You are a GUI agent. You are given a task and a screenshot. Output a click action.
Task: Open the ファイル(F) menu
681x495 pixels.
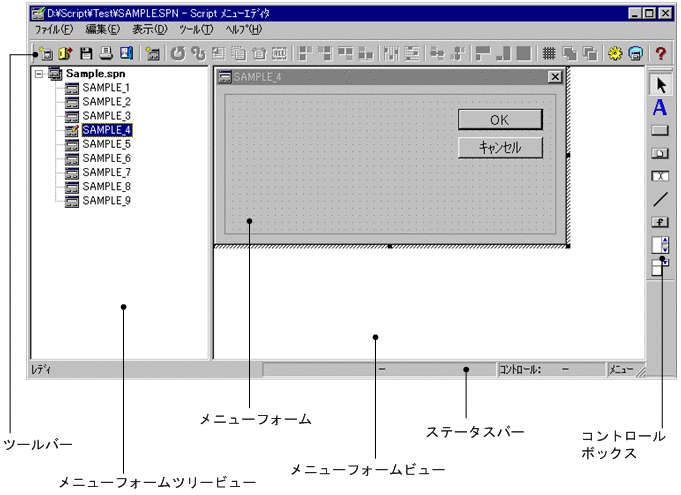click(54, 30)
